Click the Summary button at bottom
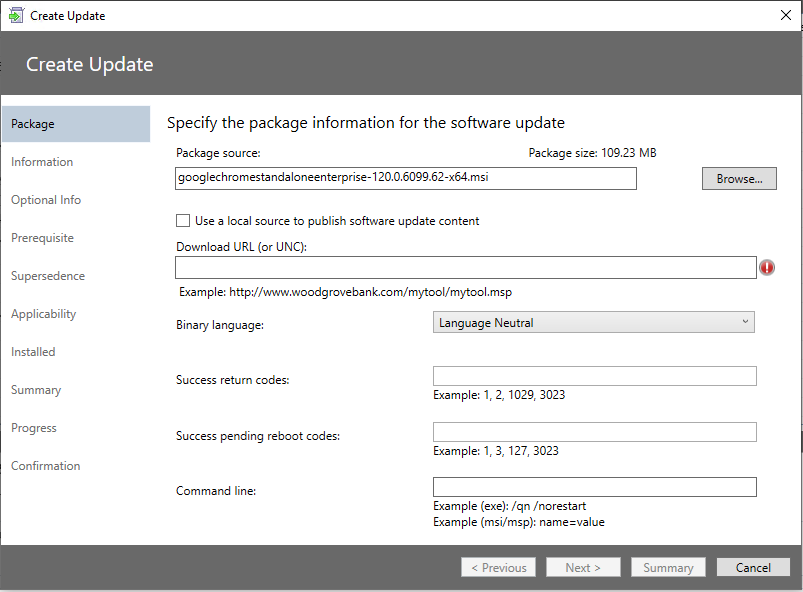 tap(668, 567)
